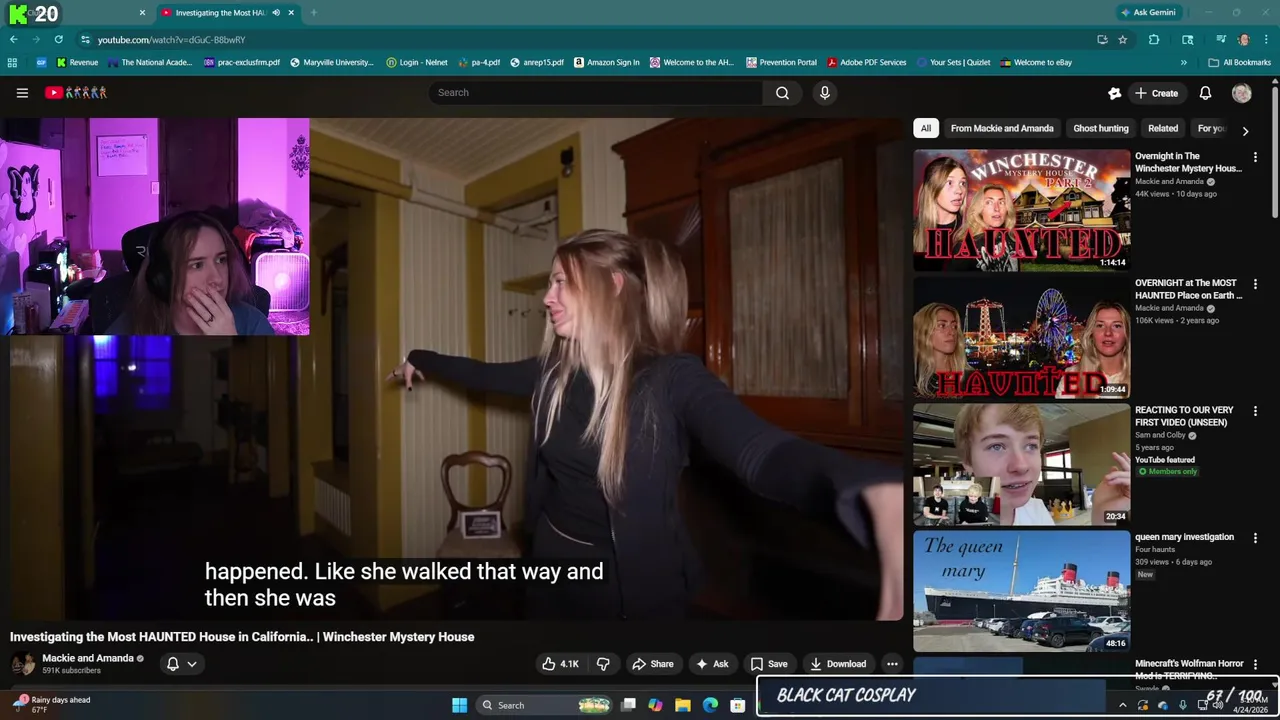
Task: Open the Revenue bookmark
Action: tap(77, 62)
